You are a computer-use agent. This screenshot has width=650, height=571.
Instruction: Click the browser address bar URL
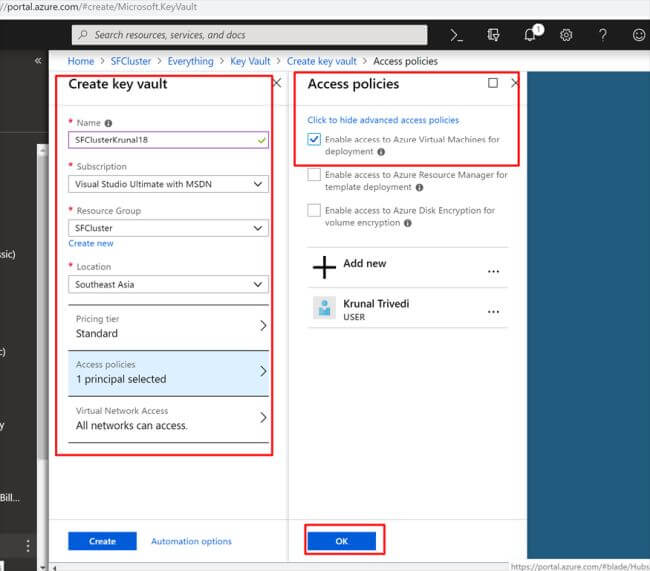[x=99, y=7]
